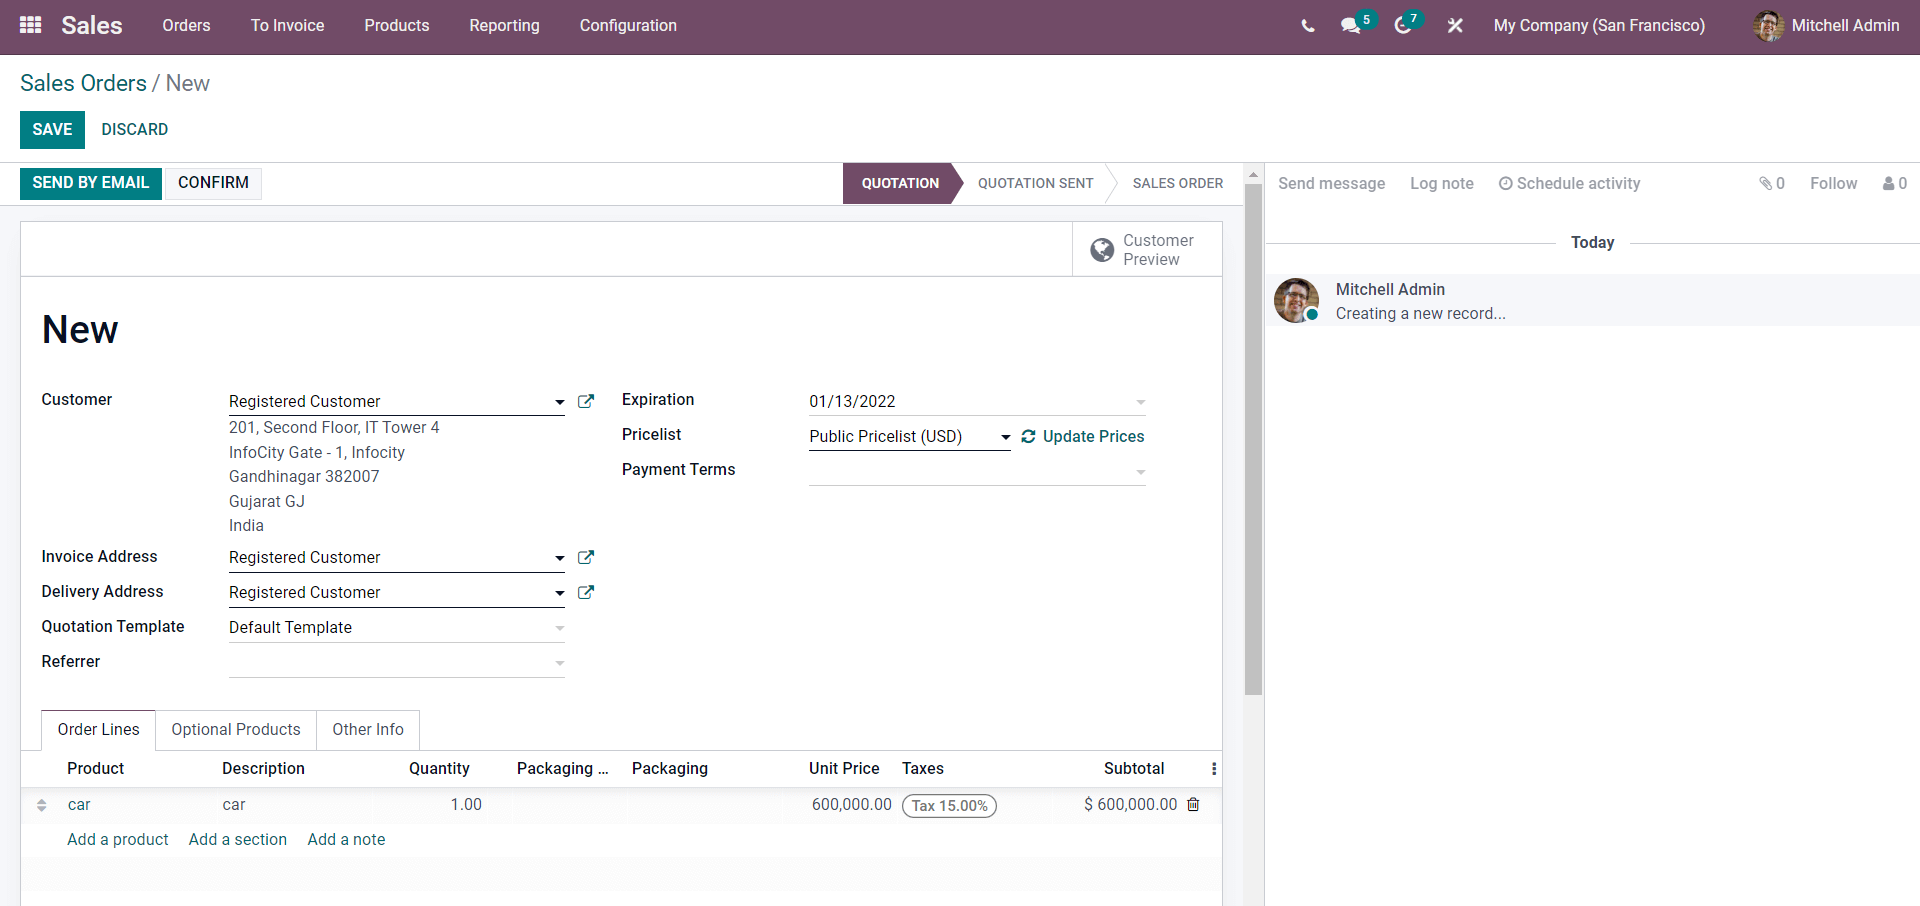Image resolution: width=1920 pixels, height=906 pixels.
Task: Click the Sales Orders breadcrumb
Action: click(83, 83)
